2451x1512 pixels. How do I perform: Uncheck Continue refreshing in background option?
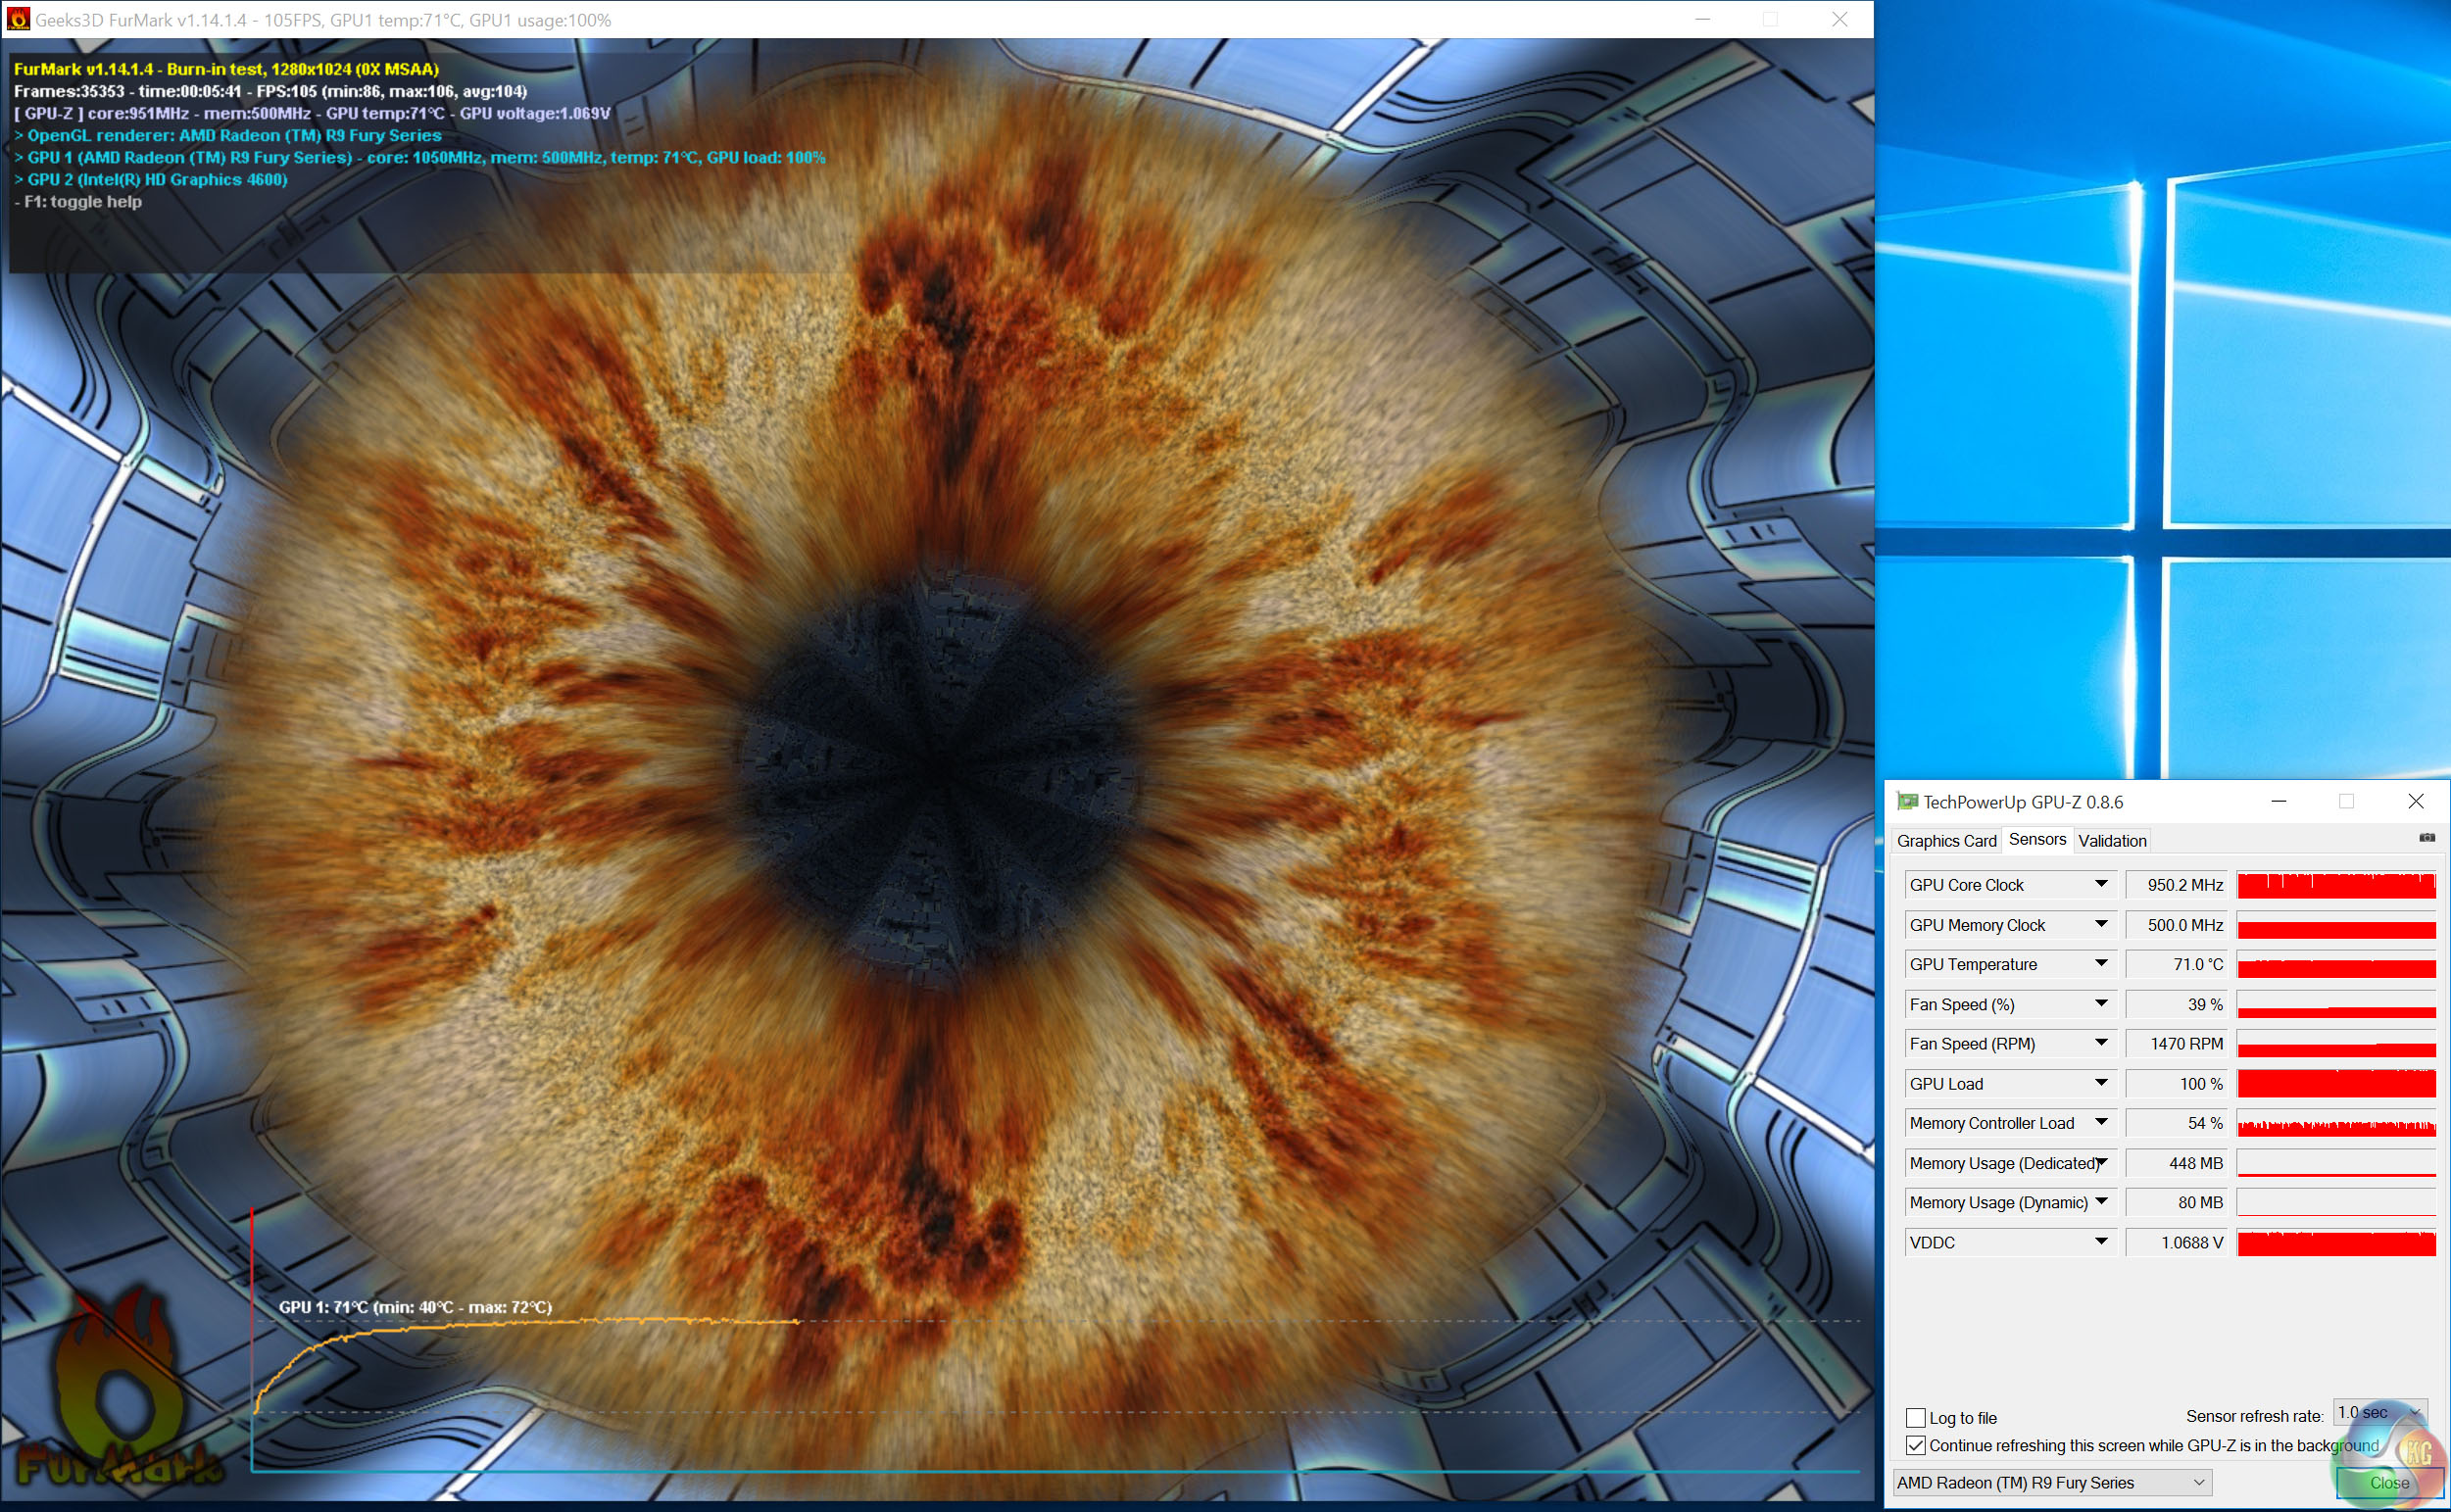pyautogui.click(x=1915, y=1445)
